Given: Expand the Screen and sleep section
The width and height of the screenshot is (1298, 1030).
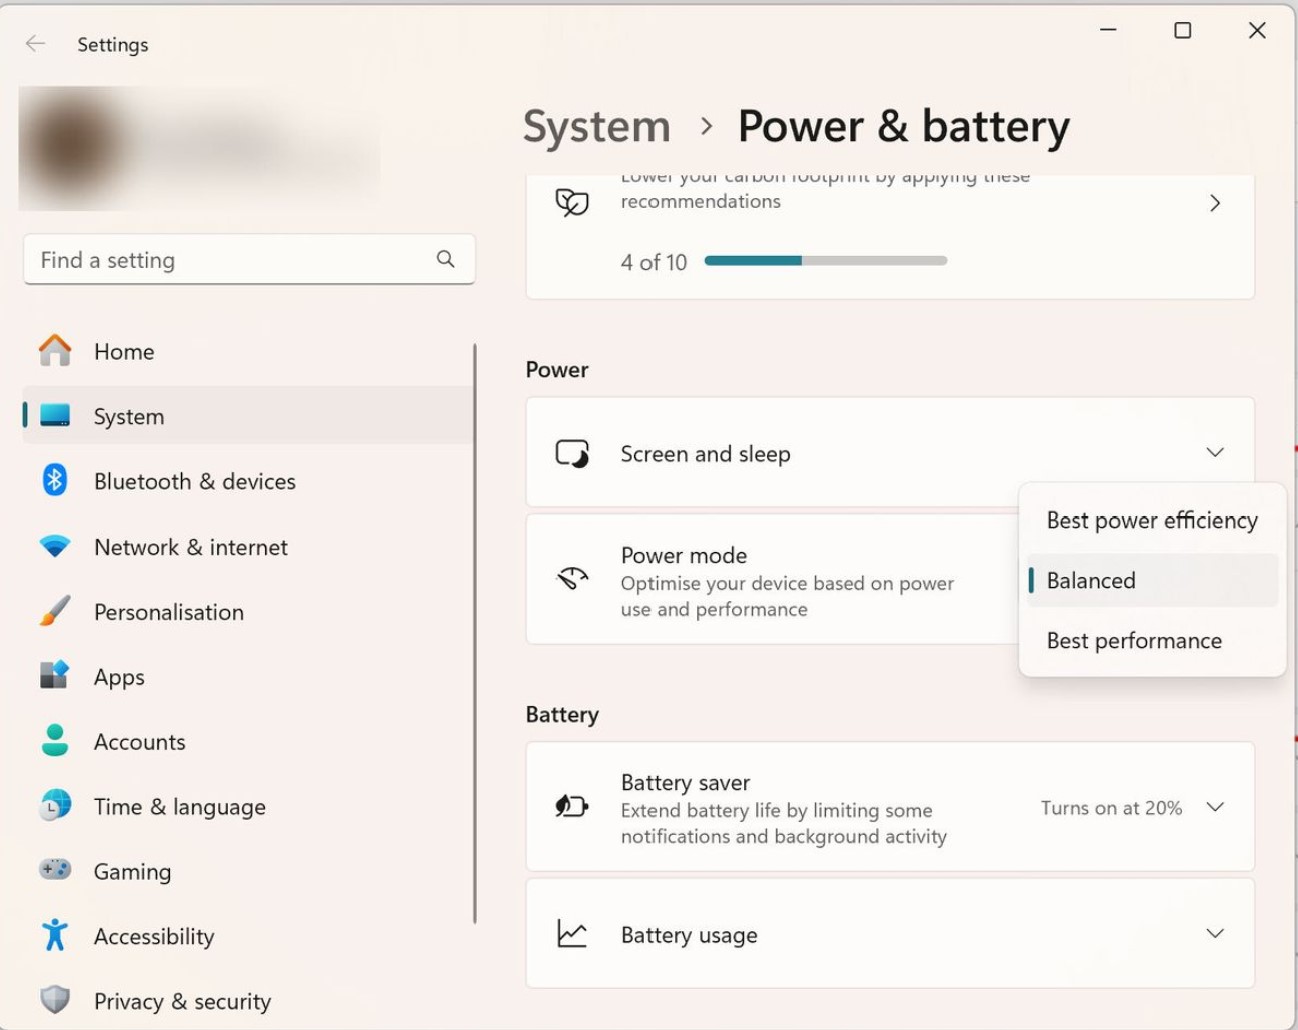Looking at the screenshot, I should coord(1215,452).
